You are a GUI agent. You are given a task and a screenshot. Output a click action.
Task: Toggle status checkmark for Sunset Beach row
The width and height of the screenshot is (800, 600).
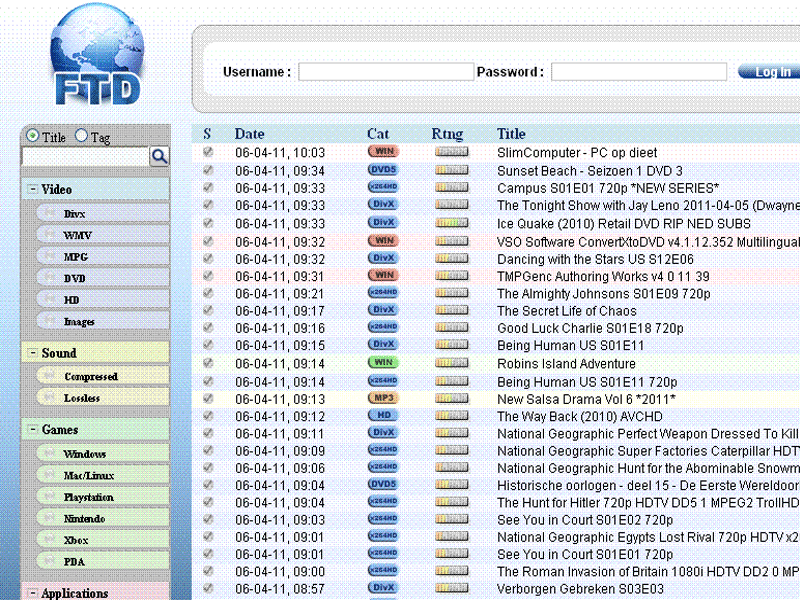(x=208, y=170)
